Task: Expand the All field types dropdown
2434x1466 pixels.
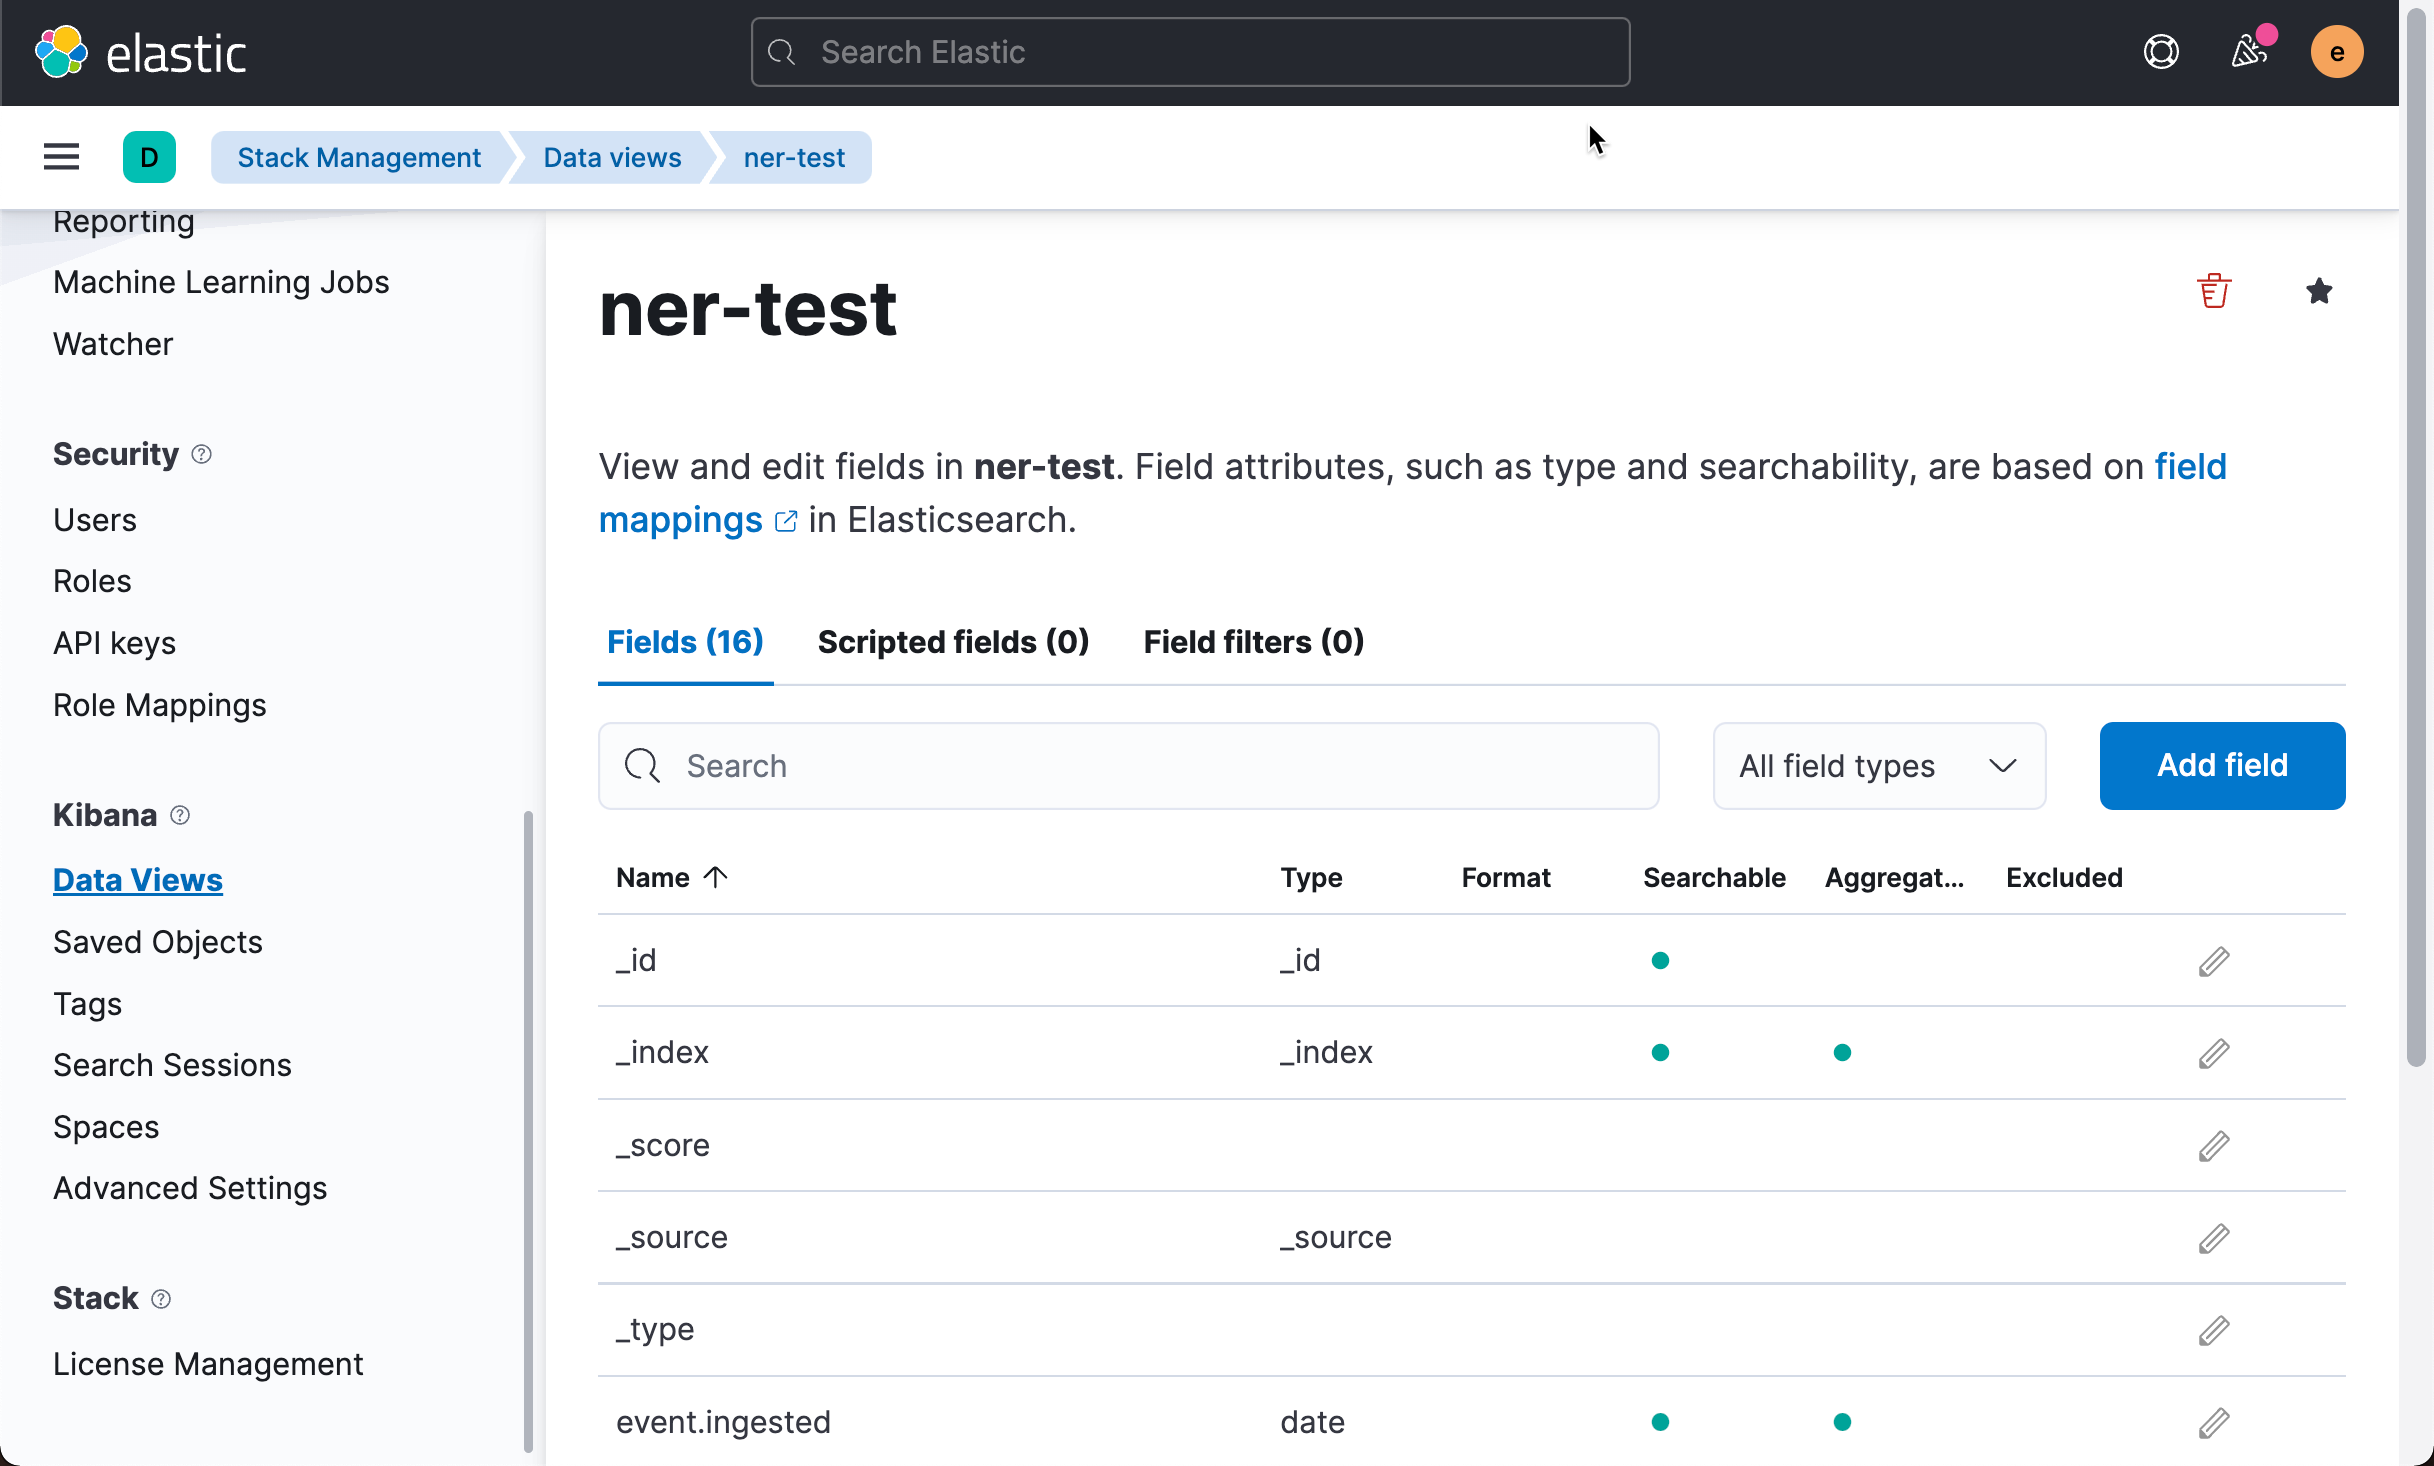Action: tap(1878, 766)
